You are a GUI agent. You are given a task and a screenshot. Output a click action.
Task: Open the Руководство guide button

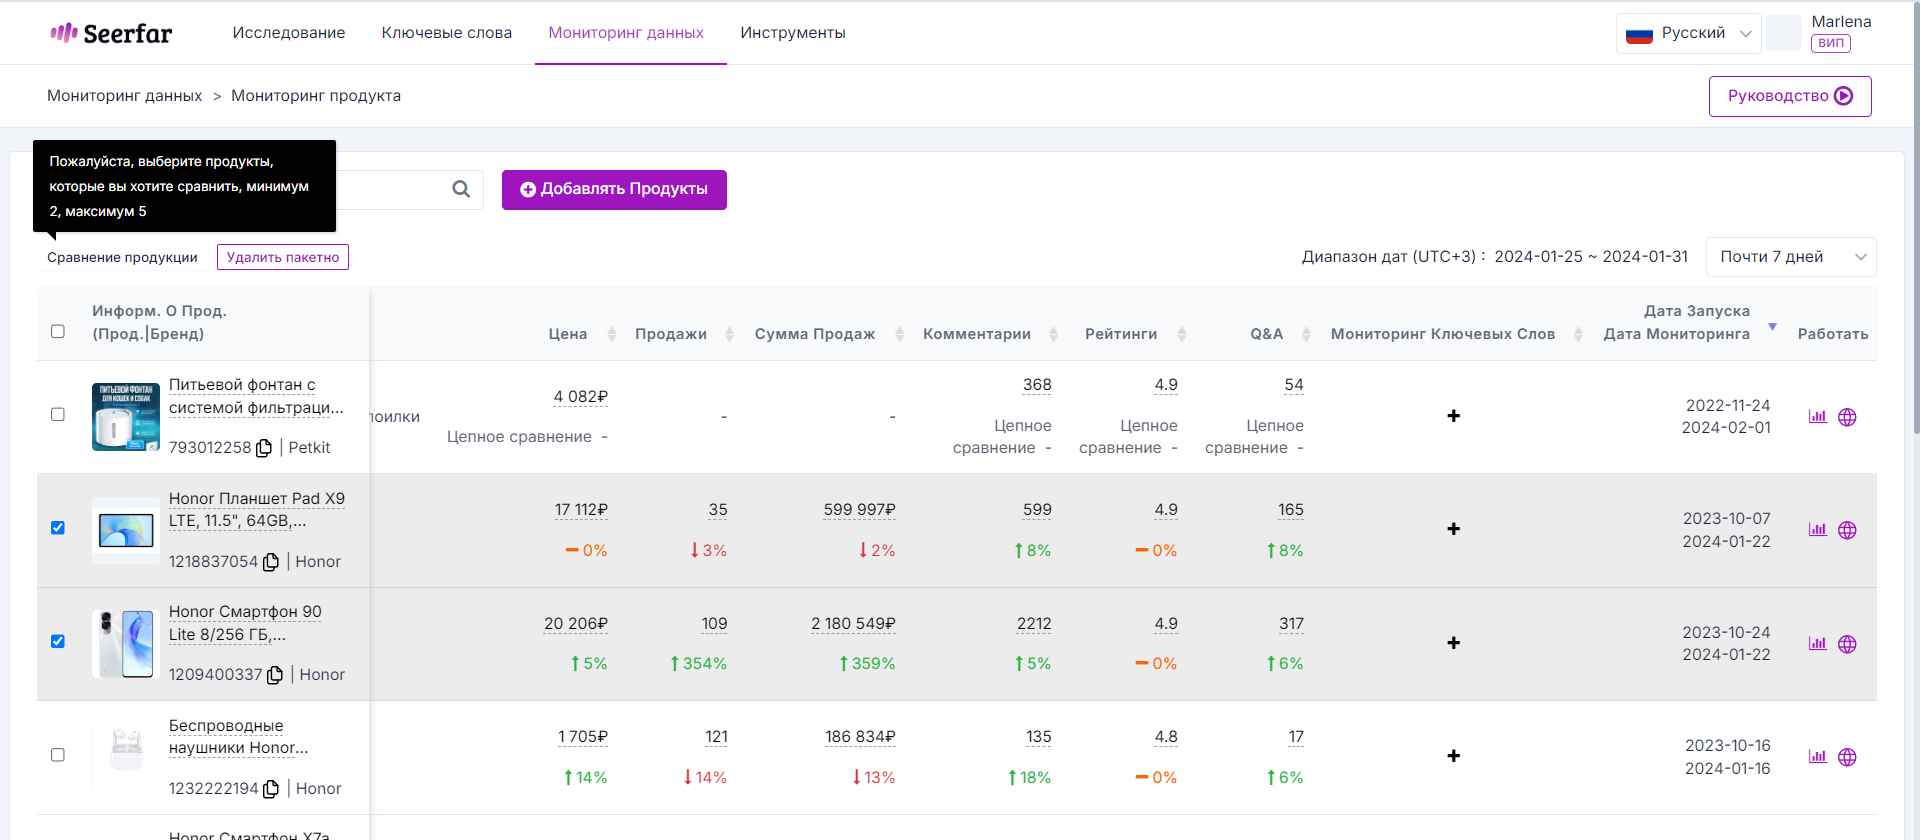click(1790, 96)
